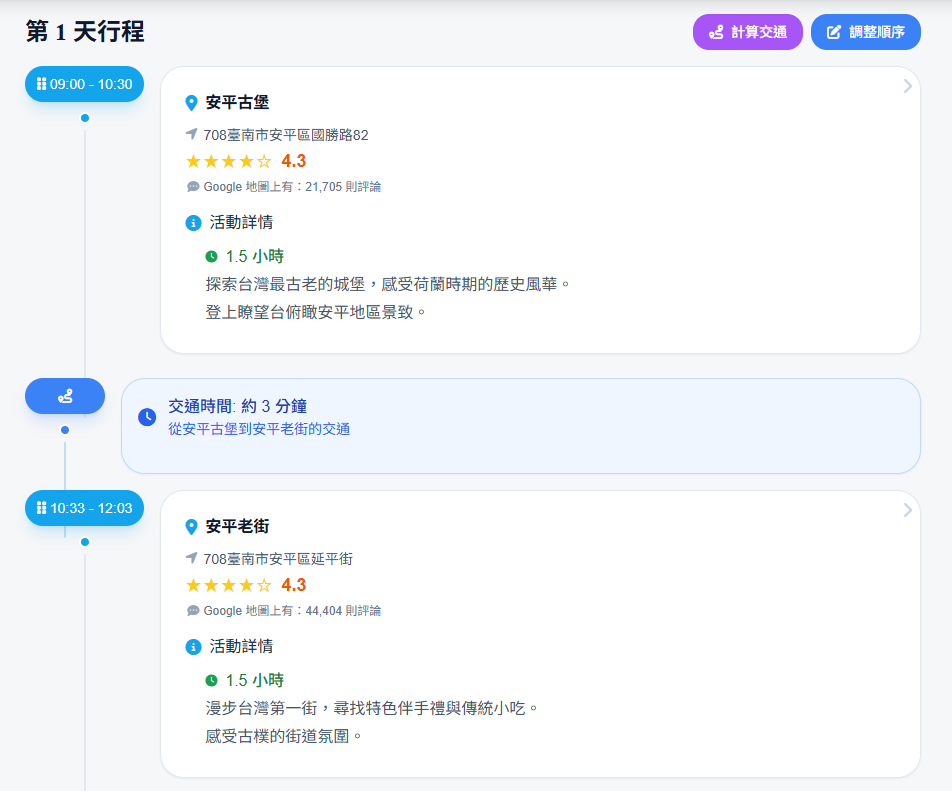Click Google 地圖上有：21,705 則評論 text
Image resolution: width=952 pixels, height=791 pixels.
point(292,186)
